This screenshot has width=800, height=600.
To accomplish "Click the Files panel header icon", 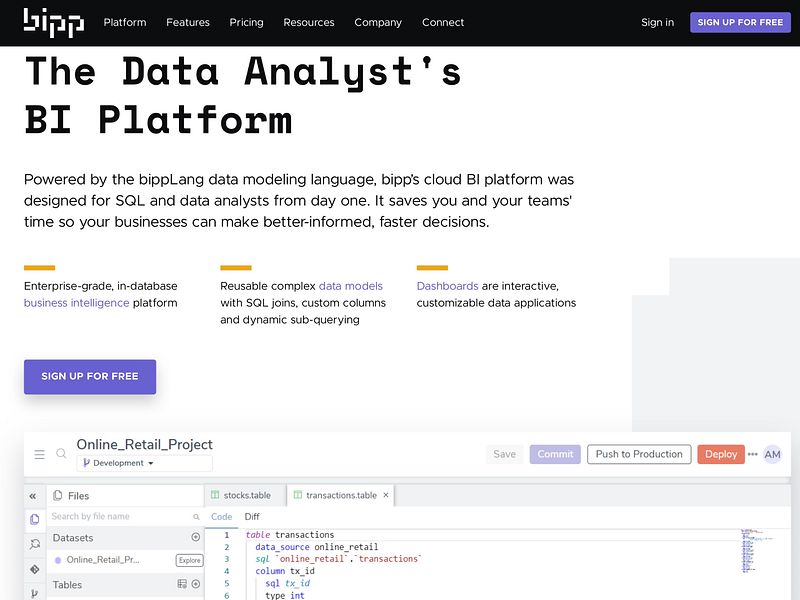I will click(x=58, y=495).
